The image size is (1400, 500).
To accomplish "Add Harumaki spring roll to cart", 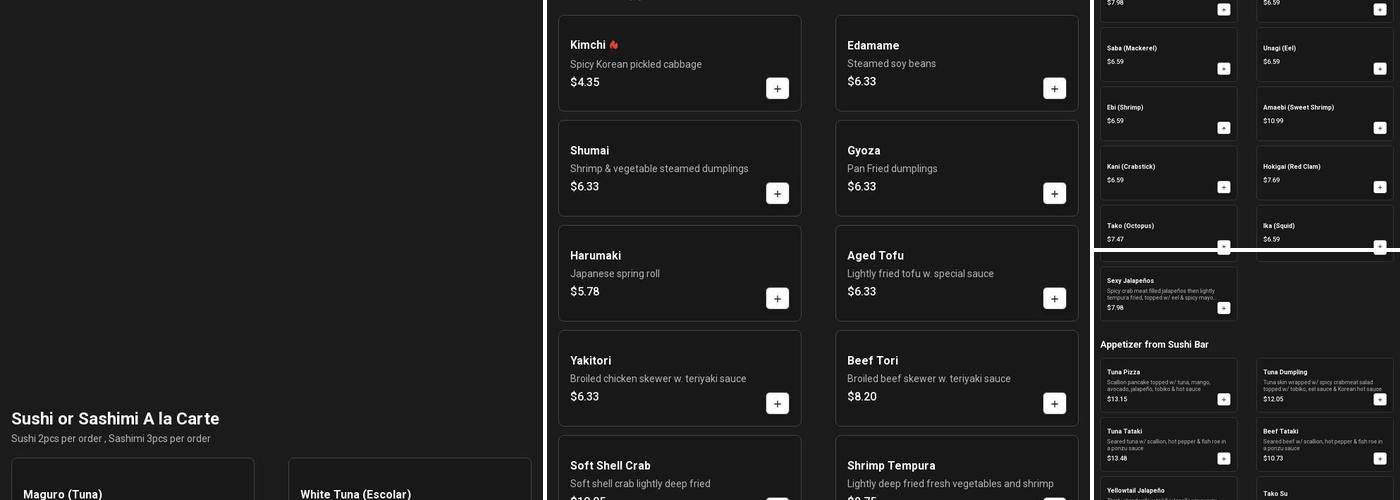I will click(x=777, y=298).
